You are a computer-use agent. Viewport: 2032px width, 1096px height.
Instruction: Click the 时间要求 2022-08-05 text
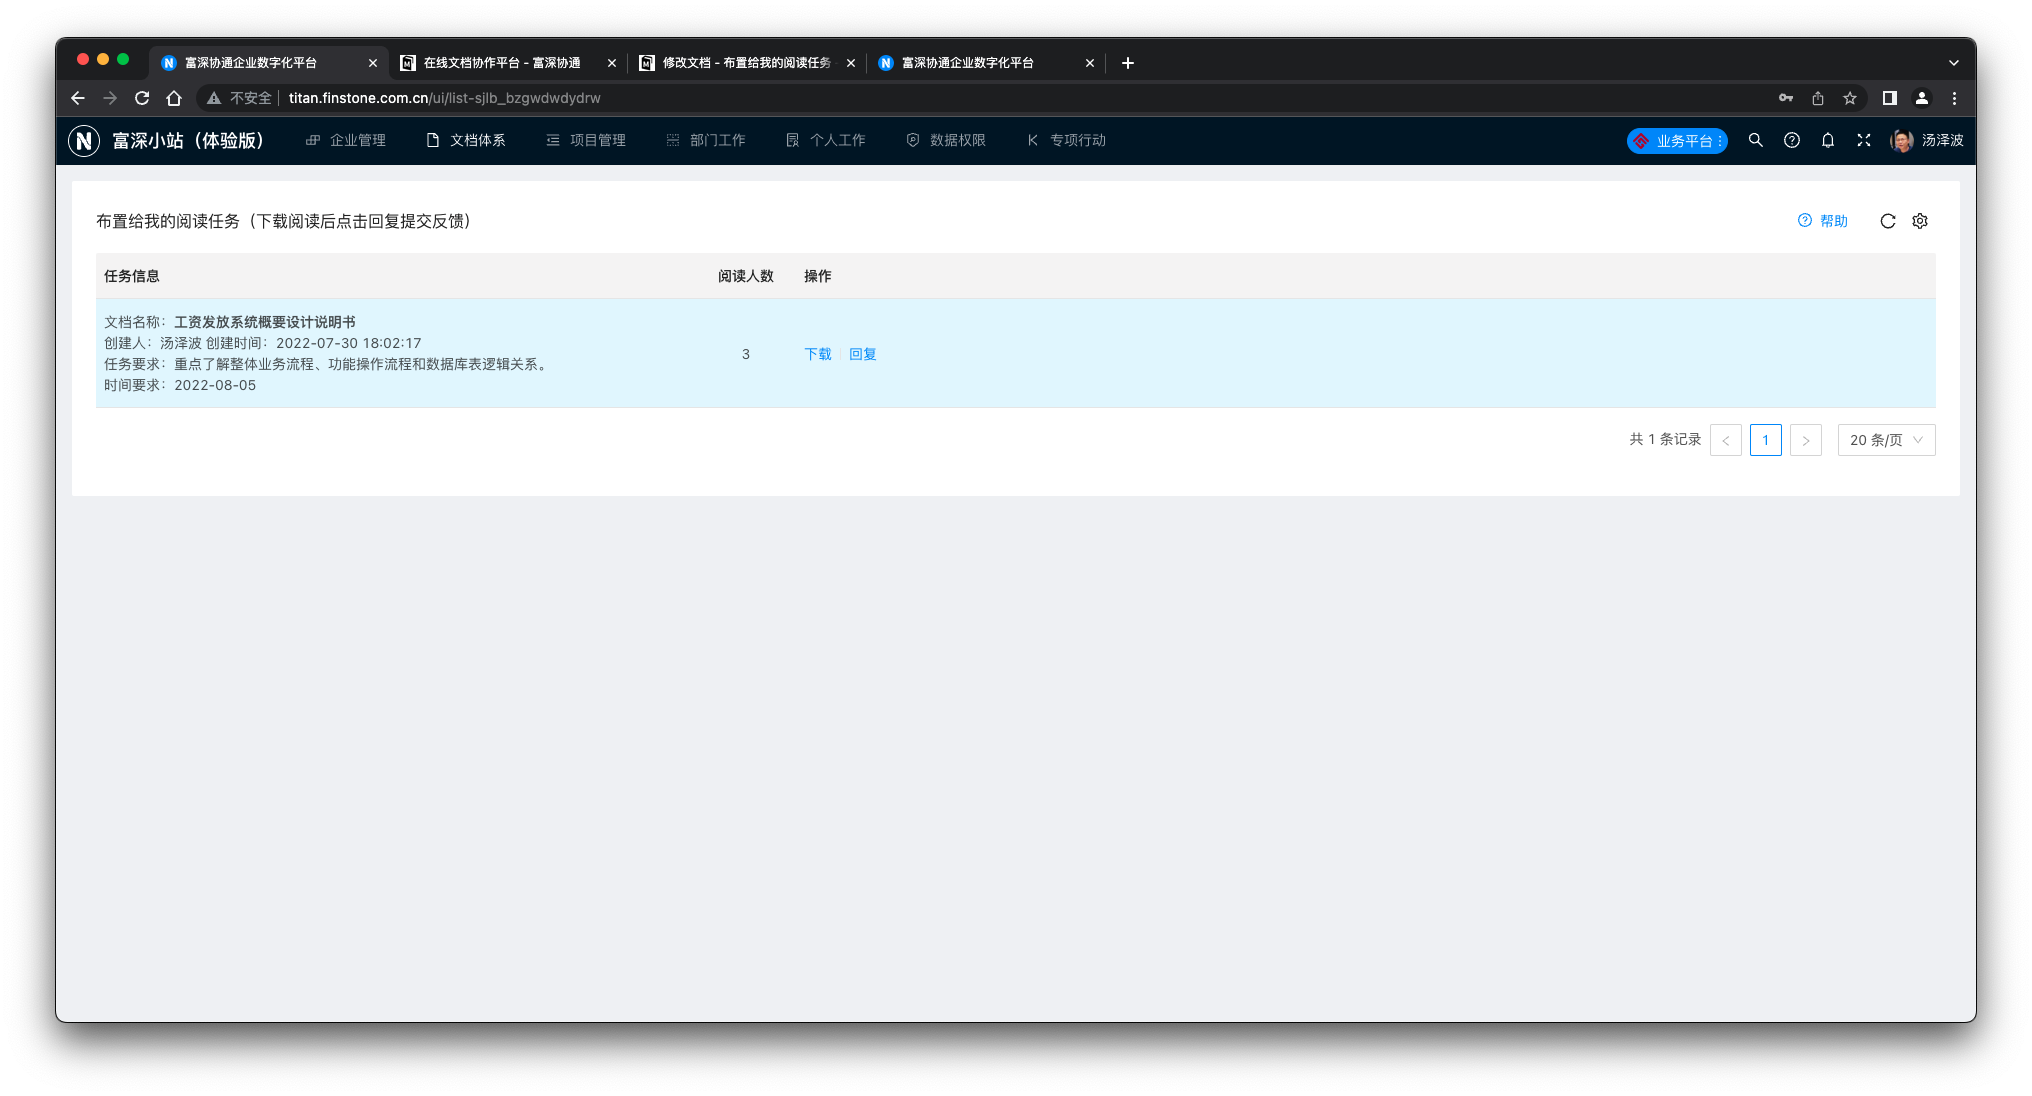(180, 385)
